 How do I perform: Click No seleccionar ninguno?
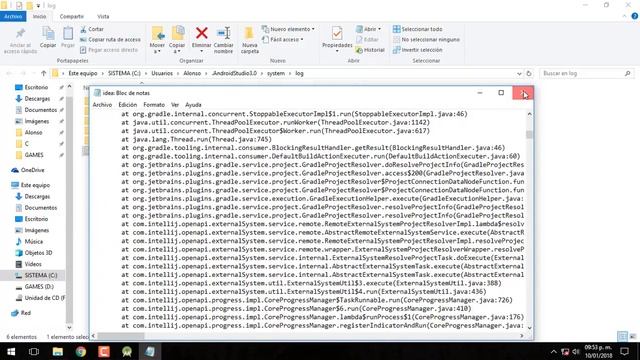click(x=426, y=40)
